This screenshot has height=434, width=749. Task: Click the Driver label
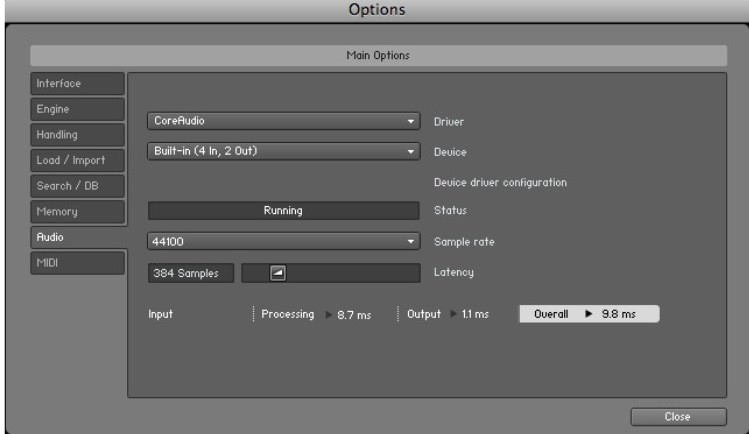click(x=449, y=122)
